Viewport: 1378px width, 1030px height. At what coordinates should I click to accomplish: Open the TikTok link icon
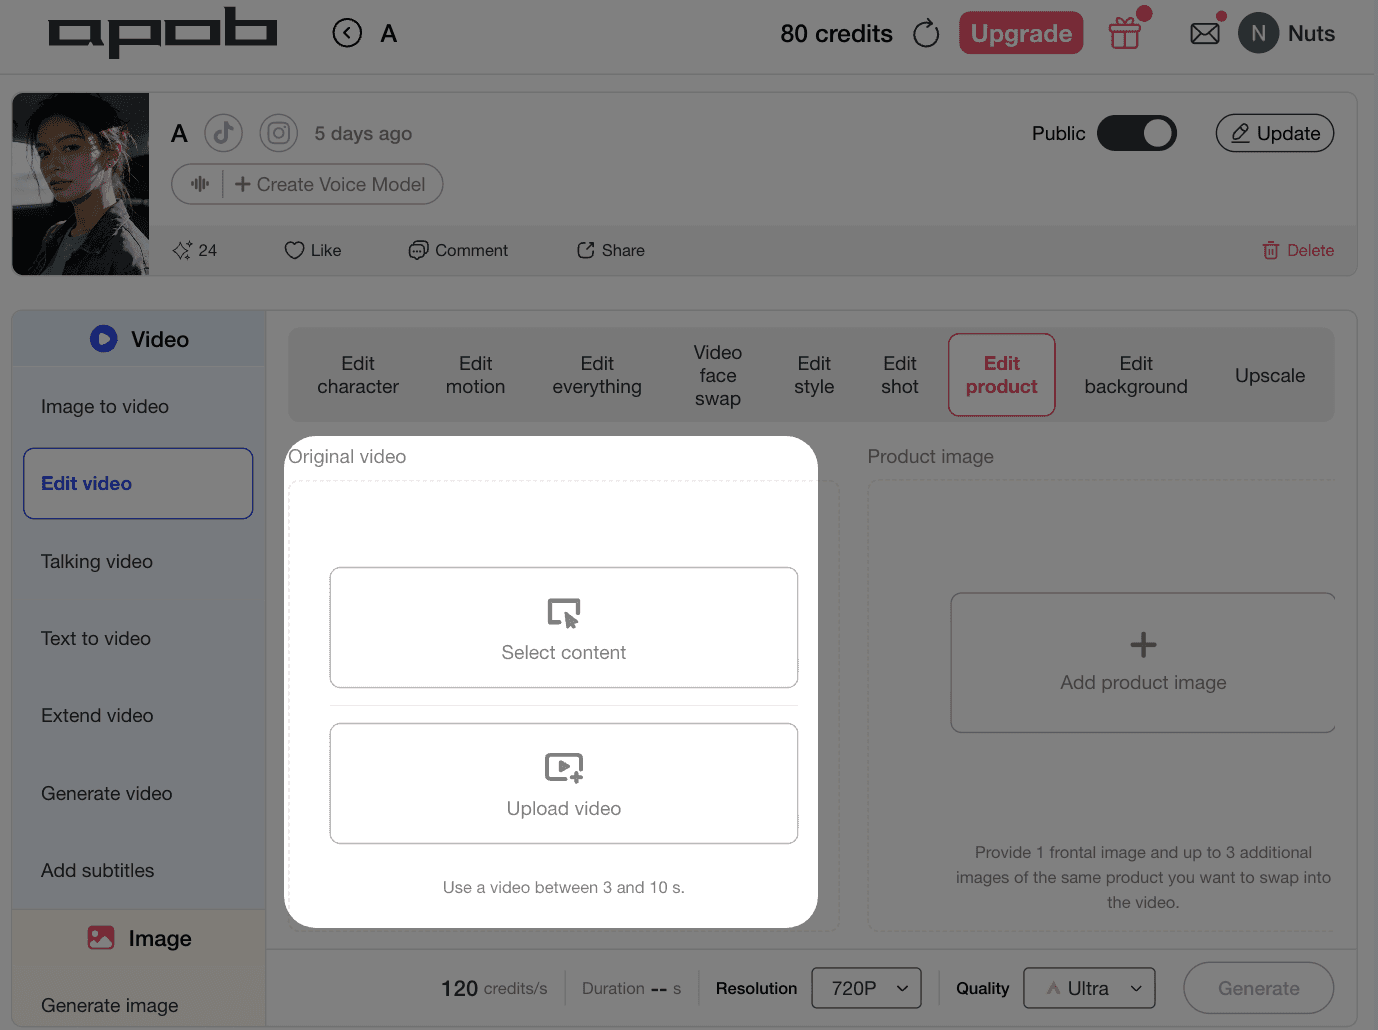[223, 133]
